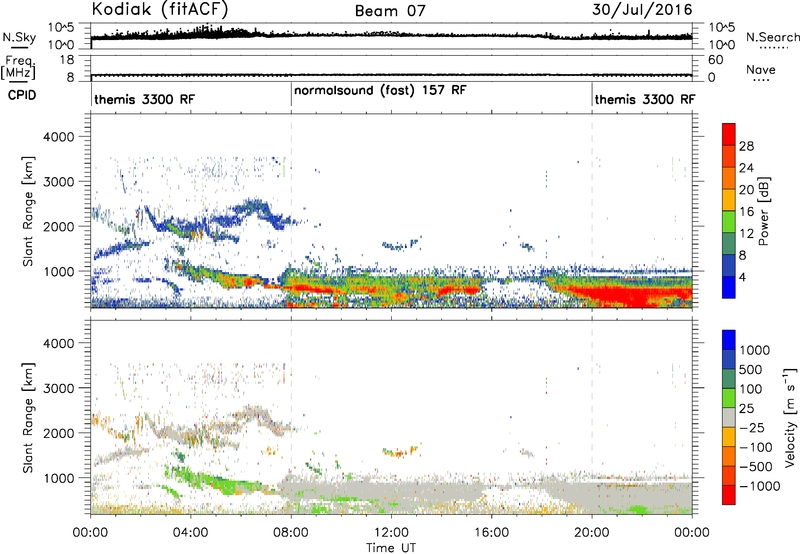Click Slant Range label of power panel

28,211
